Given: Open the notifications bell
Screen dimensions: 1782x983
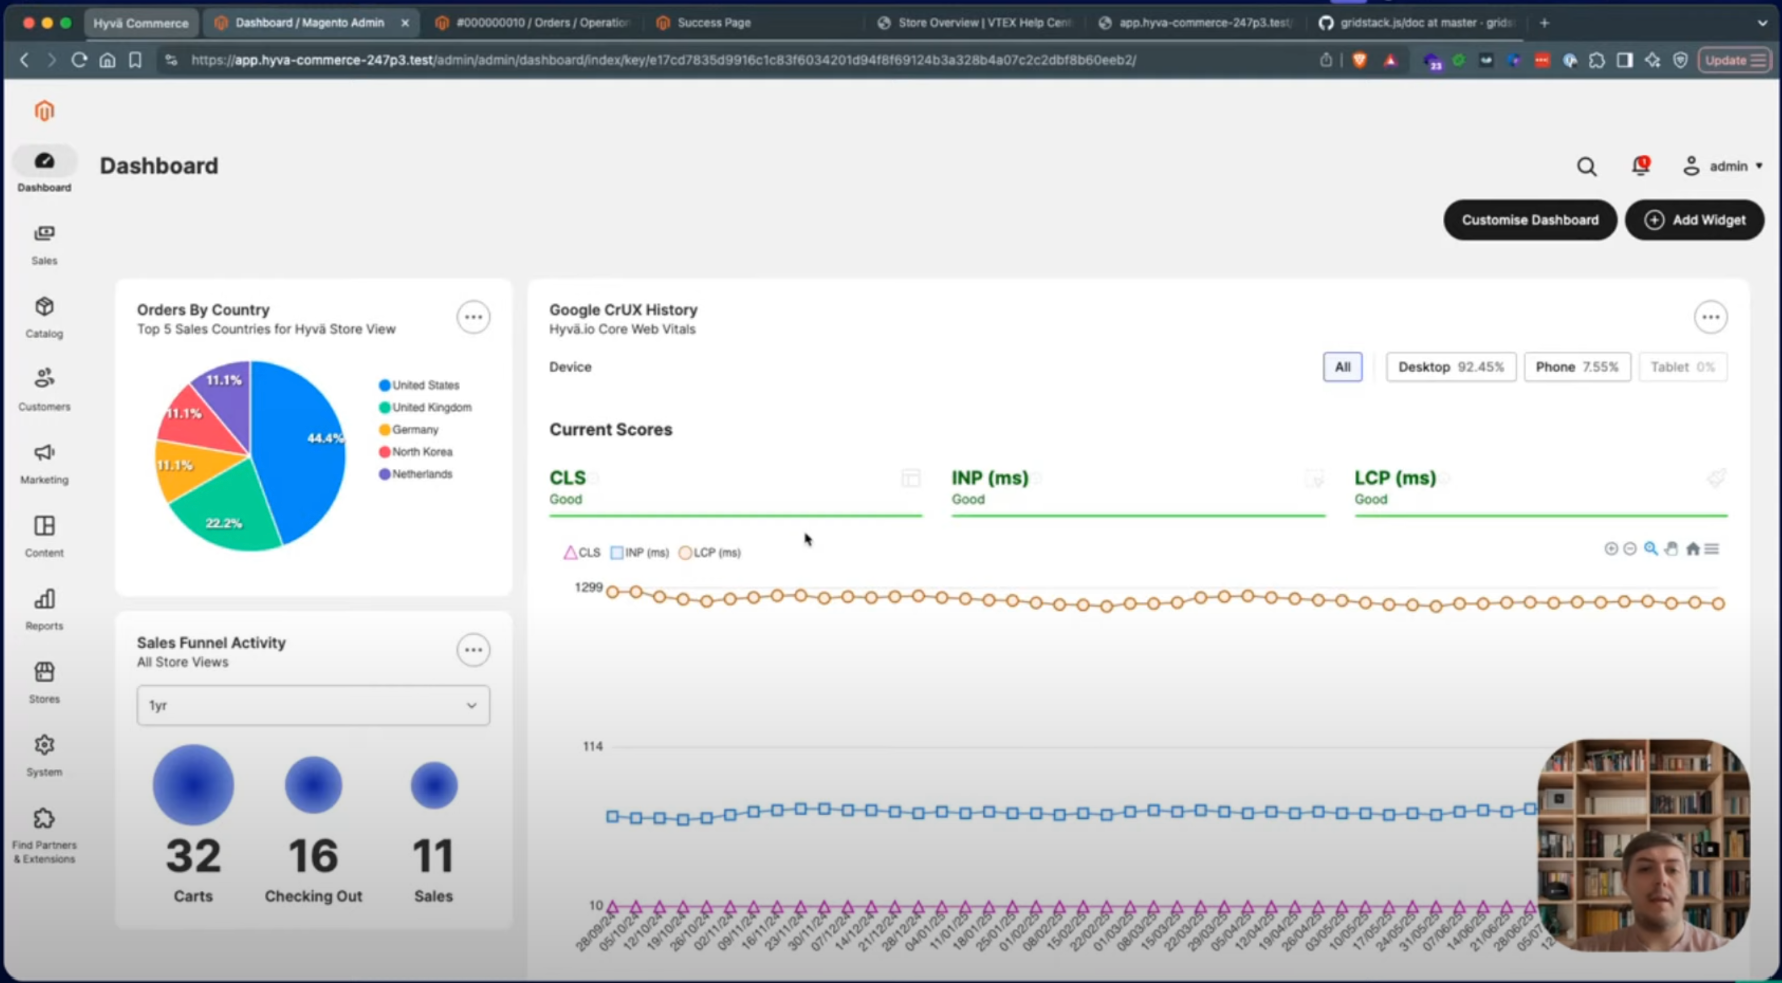Looking at the screenshot, I should [1640, 165].
